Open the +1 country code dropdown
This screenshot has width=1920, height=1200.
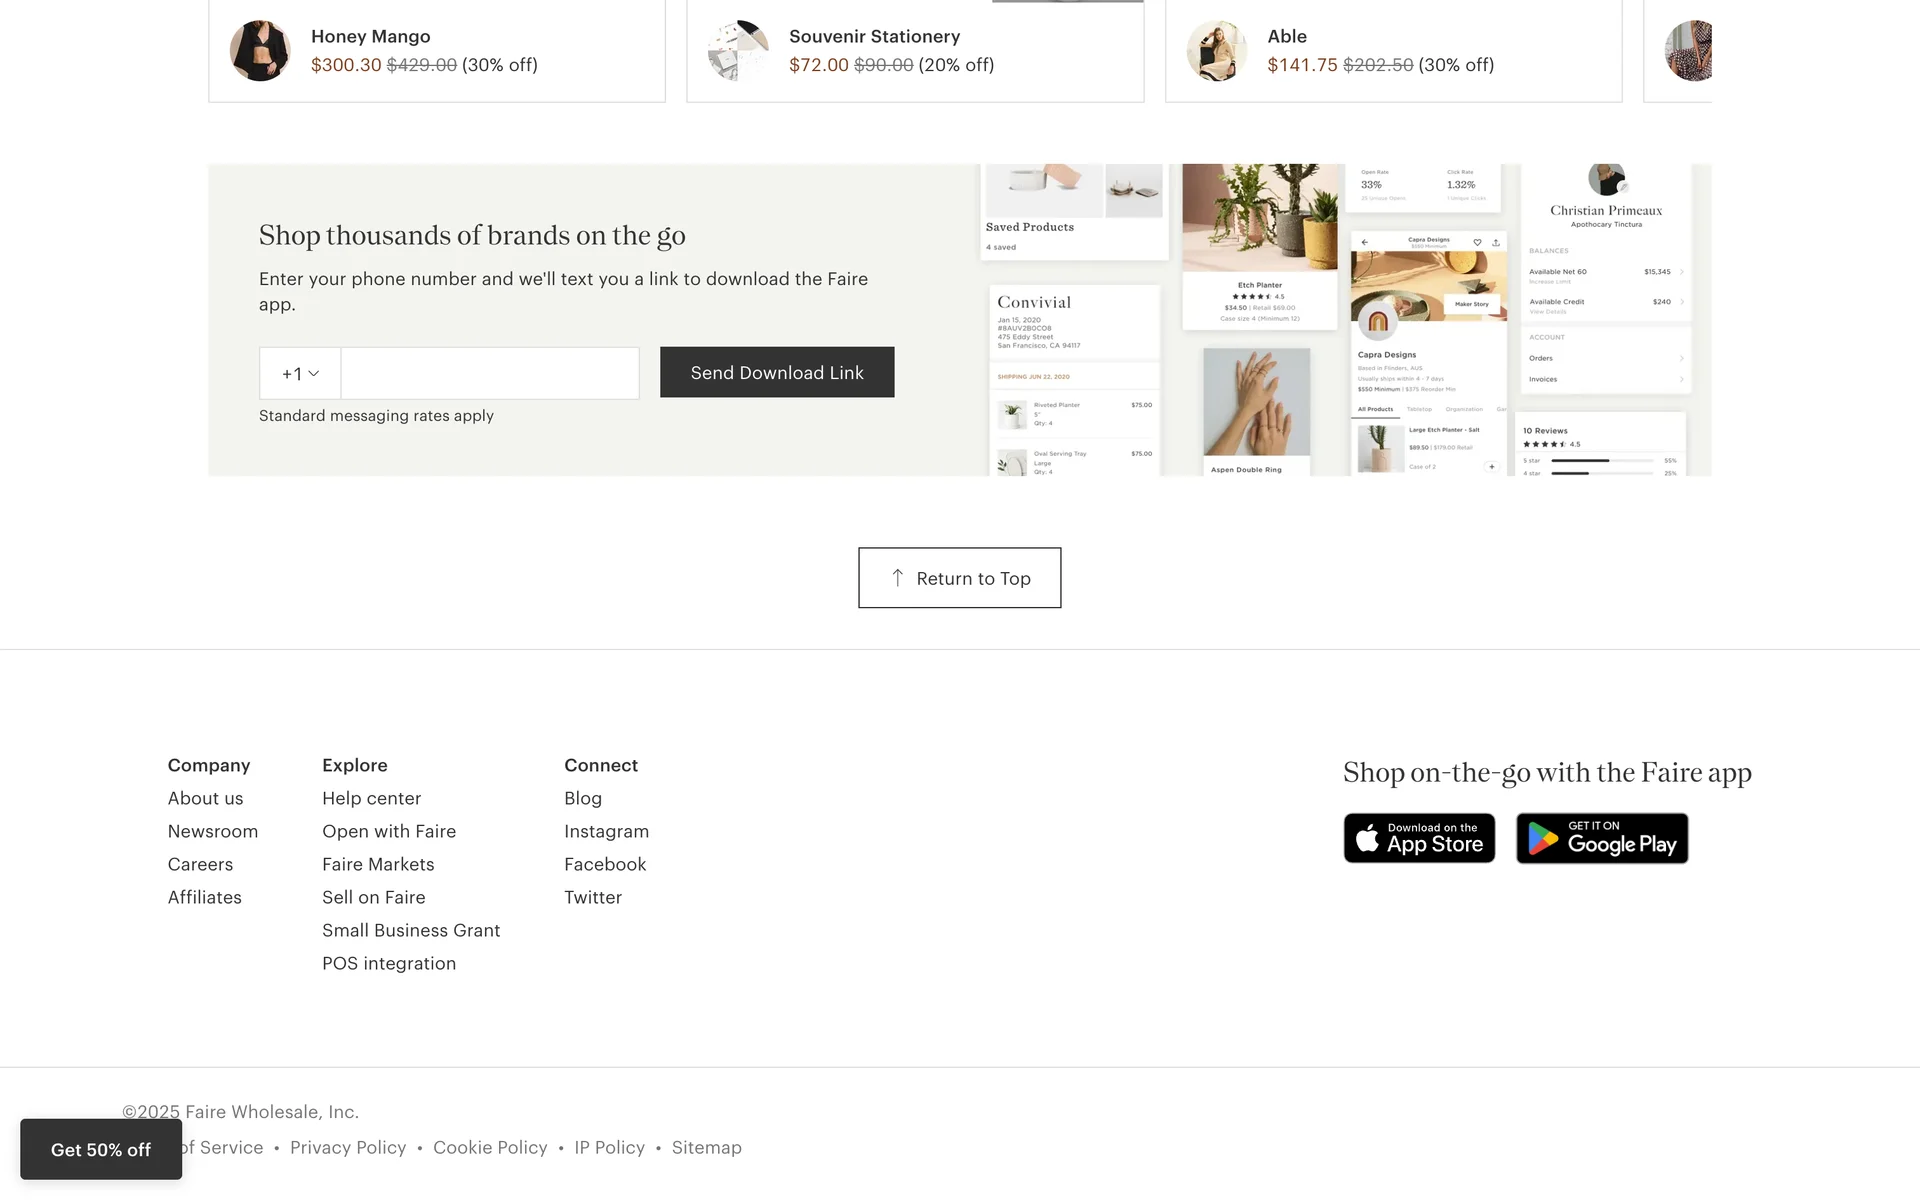coord(300,374)
